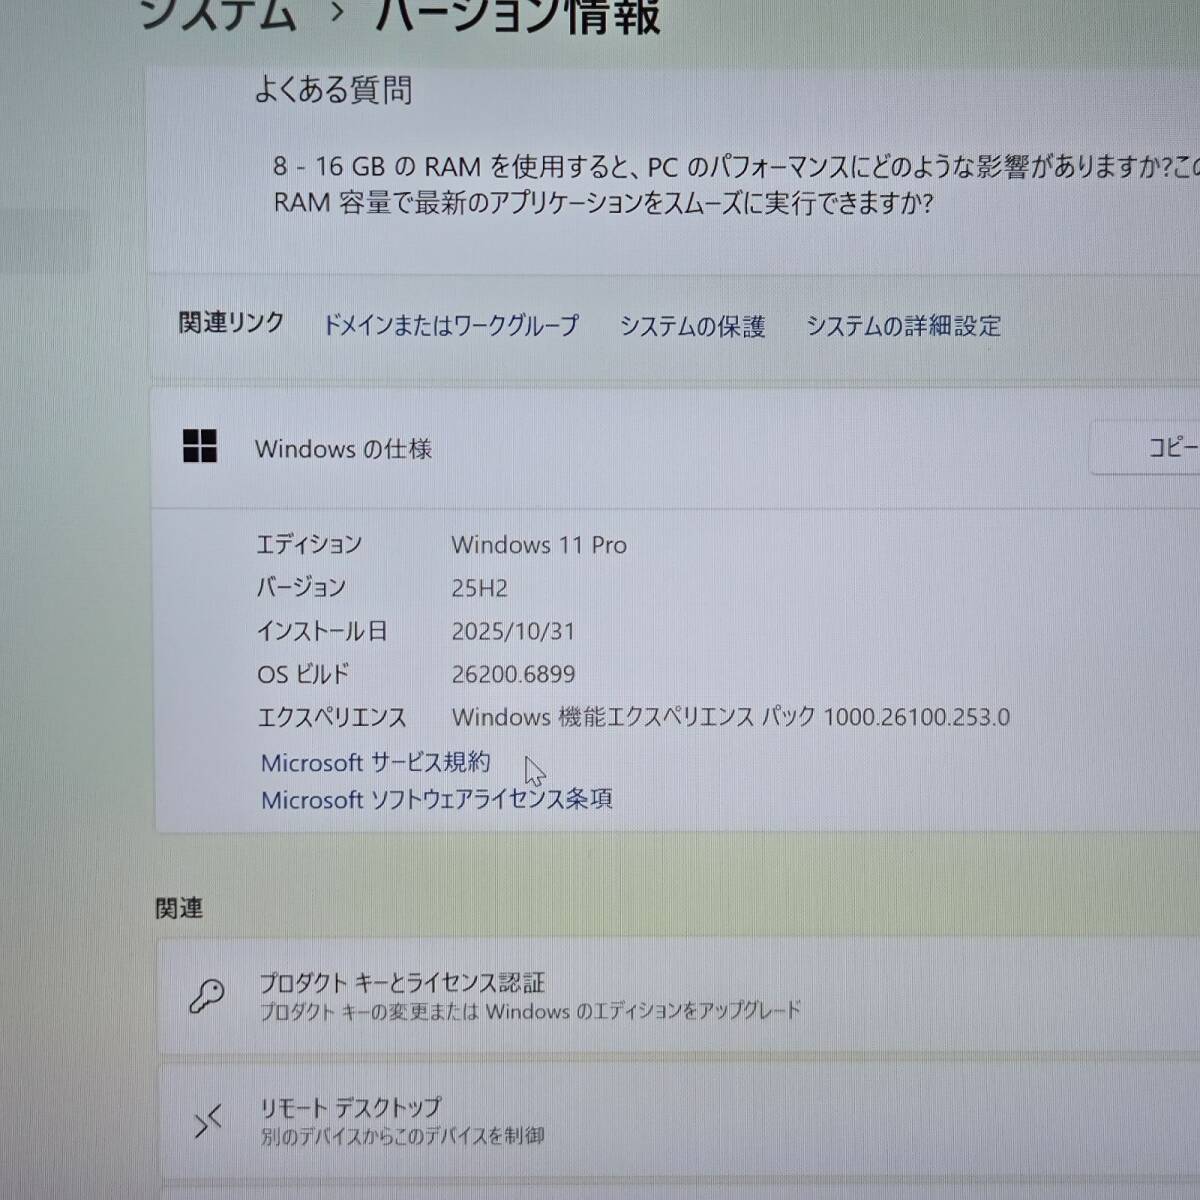Open システムの保護 link
Viewport: 1200px width, 1200px height.
click(x=692, y=326)
